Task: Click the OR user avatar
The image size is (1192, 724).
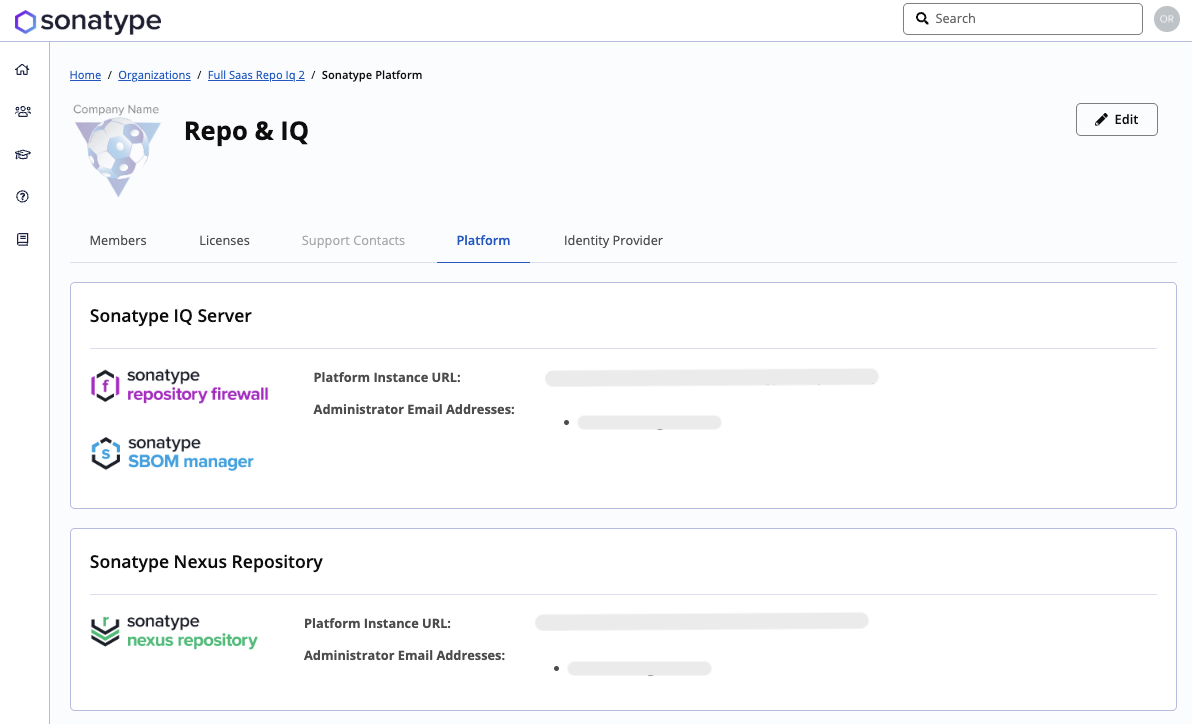Action: [1166, 19]
